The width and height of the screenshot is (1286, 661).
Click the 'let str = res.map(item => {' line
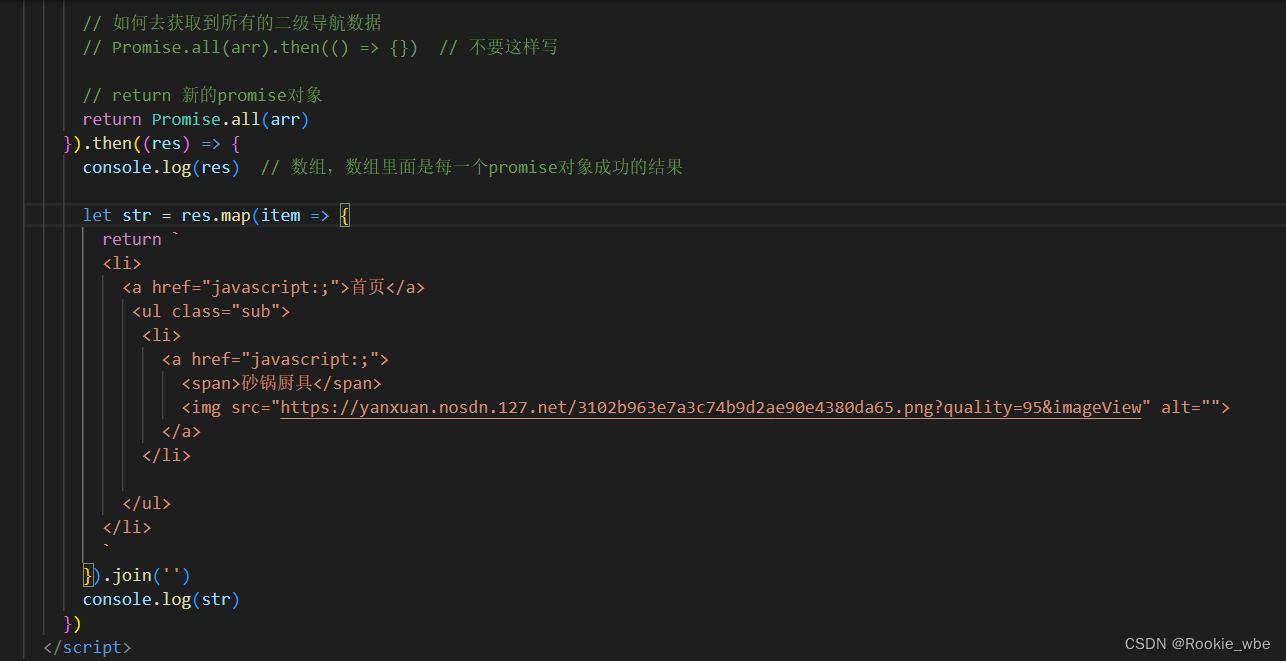(x=216, y=215)
